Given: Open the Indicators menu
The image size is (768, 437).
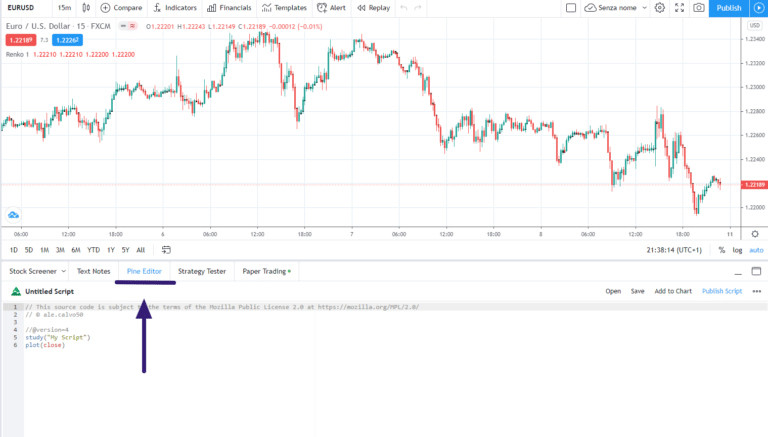Looking at the screenshot, I should pyautogui.click(x=174, y=8).
